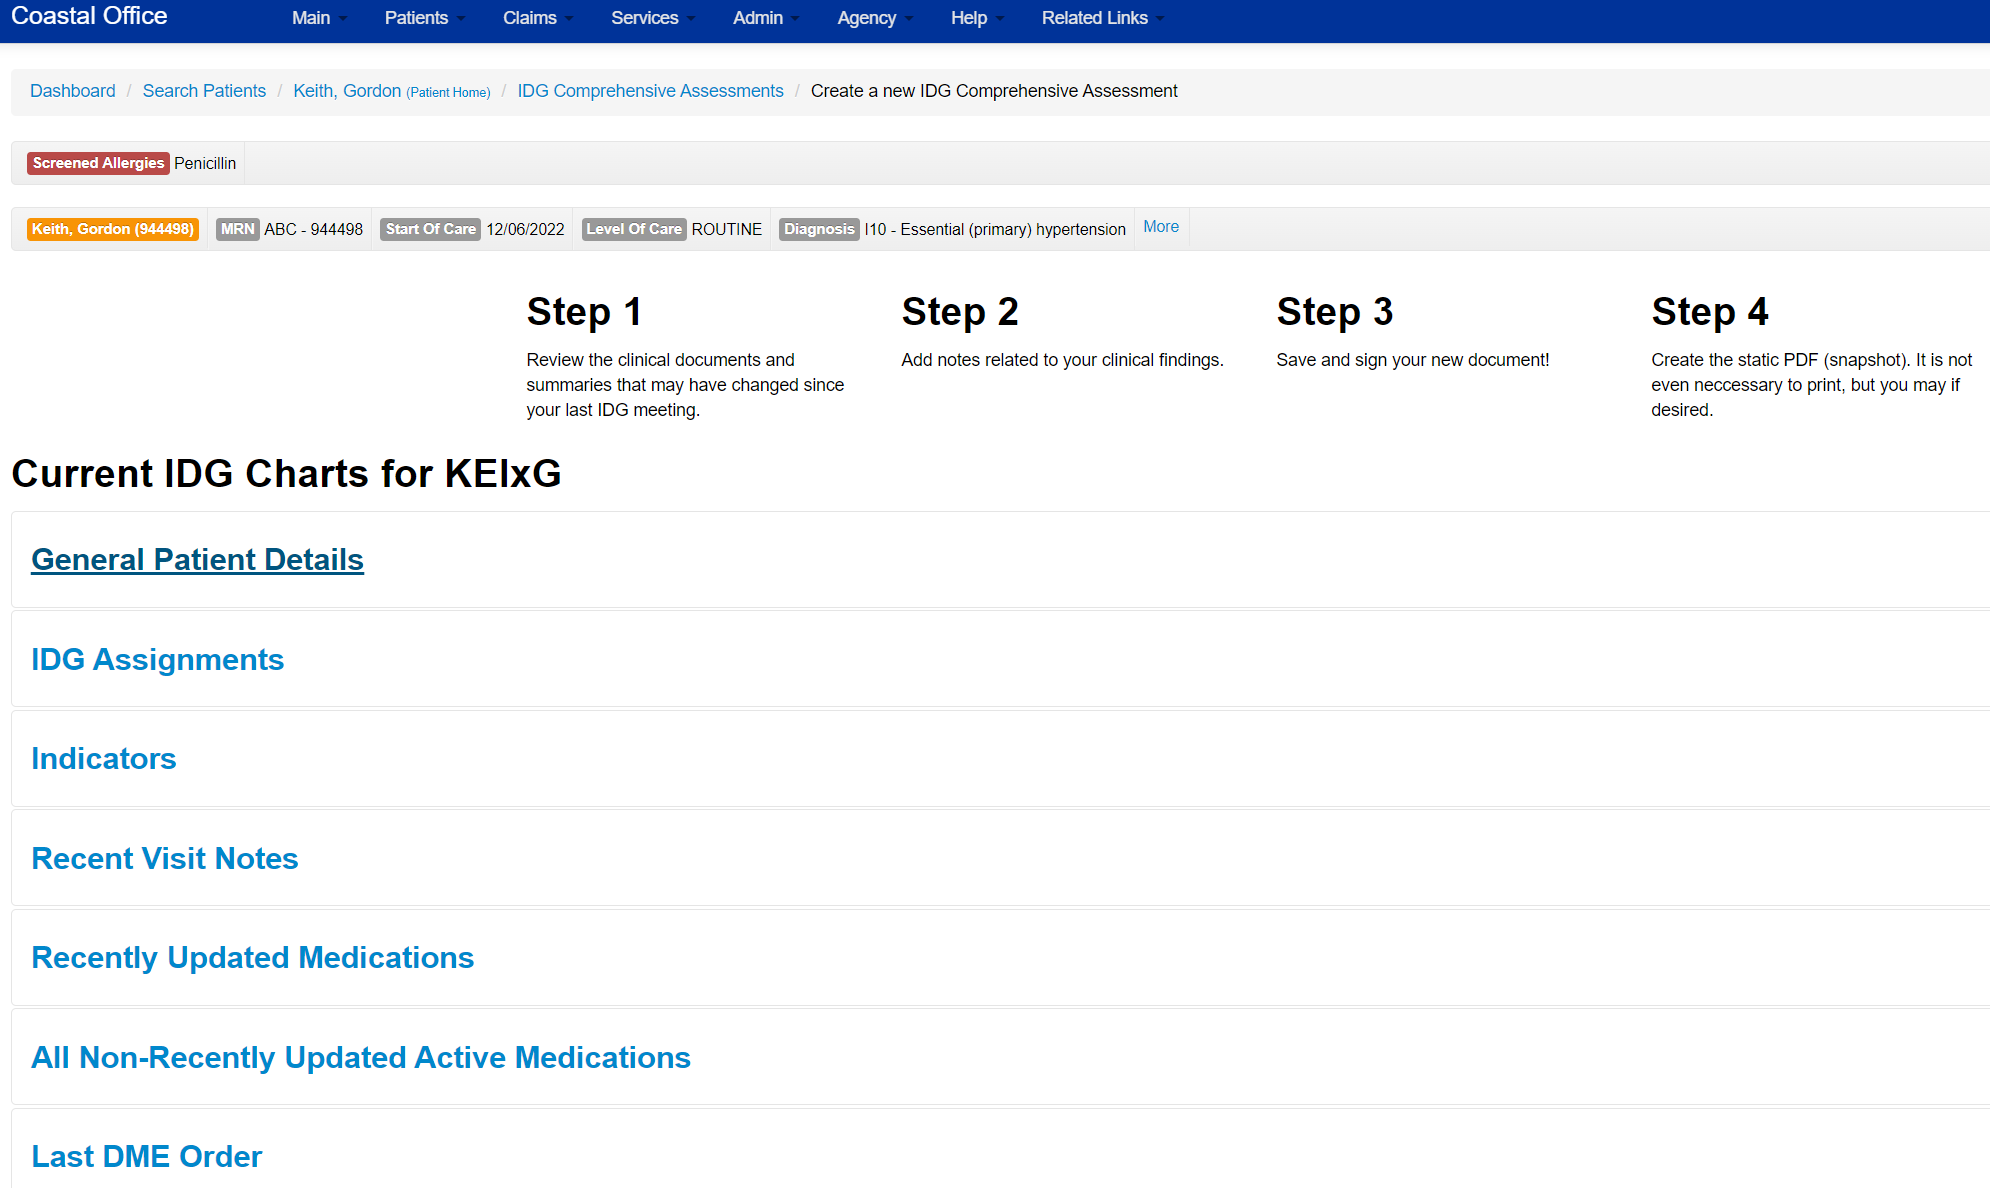Open the Related Links menu

click(1102, 18)
